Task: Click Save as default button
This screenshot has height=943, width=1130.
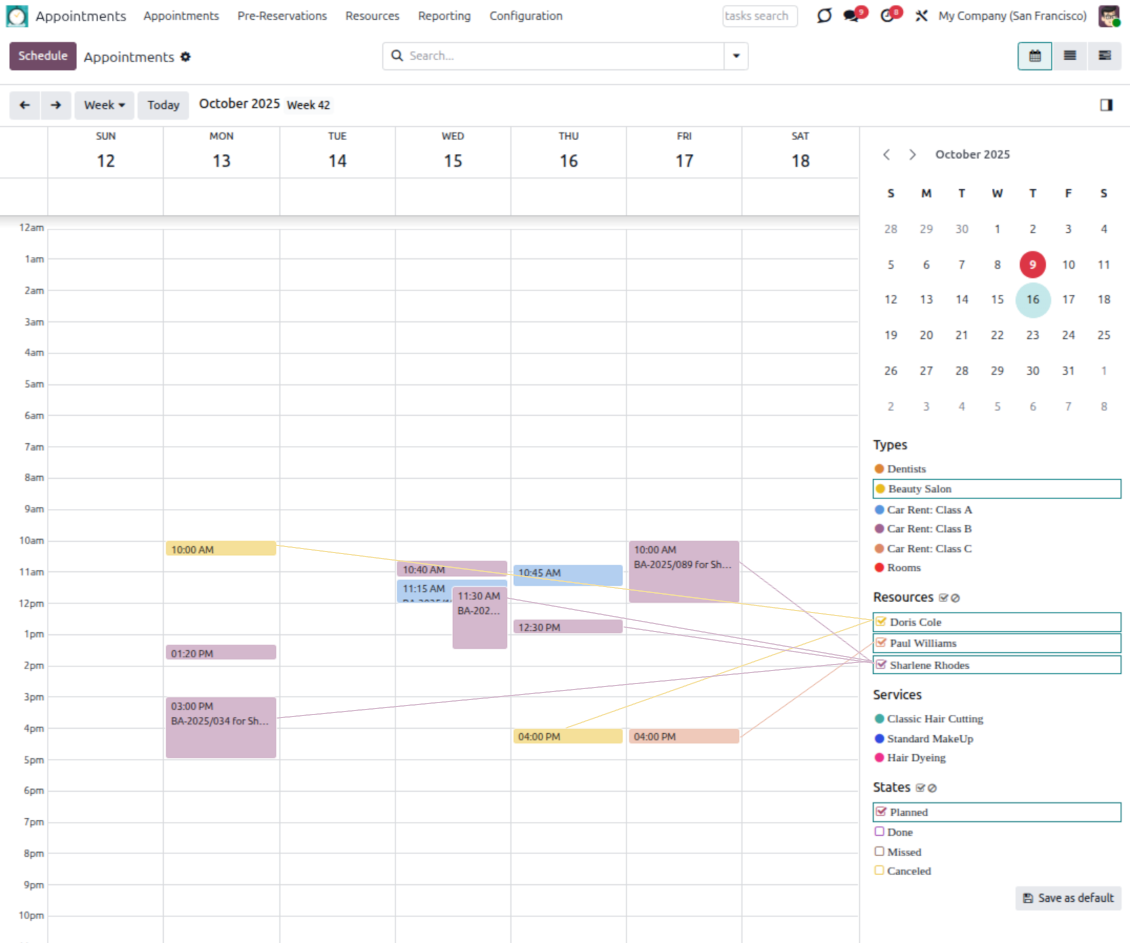Action: (1068, 898)
